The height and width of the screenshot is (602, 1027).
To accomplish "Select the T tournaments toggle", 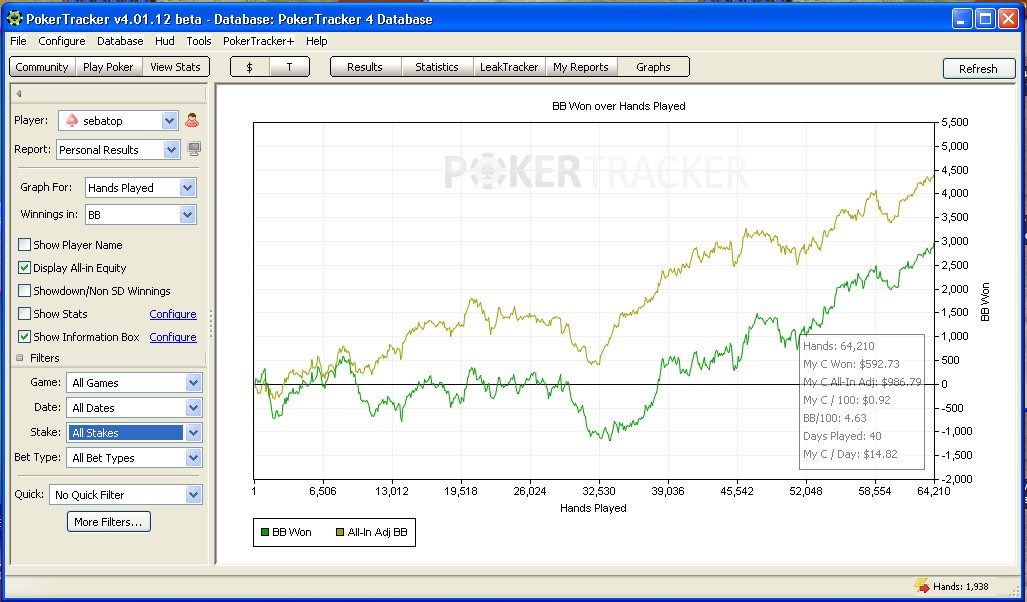I will tap(289, 67).
